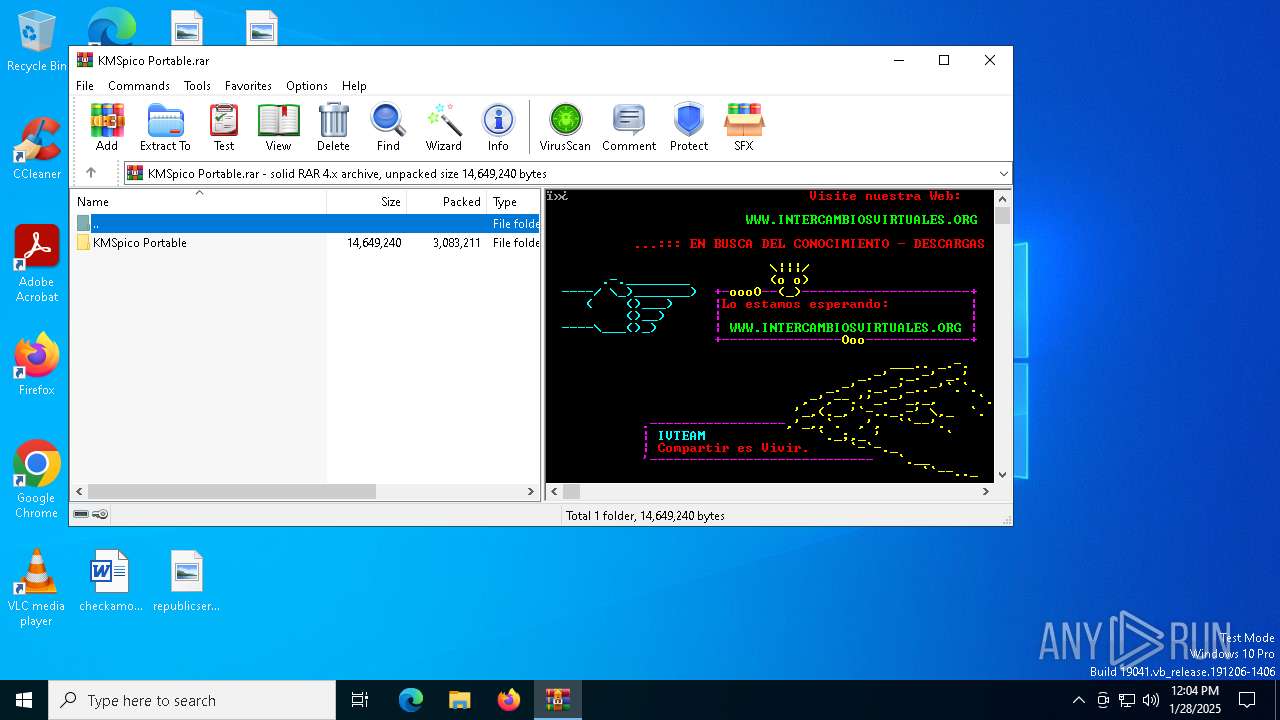Click the comment pane vertical scrollbar

[1002, 336]
